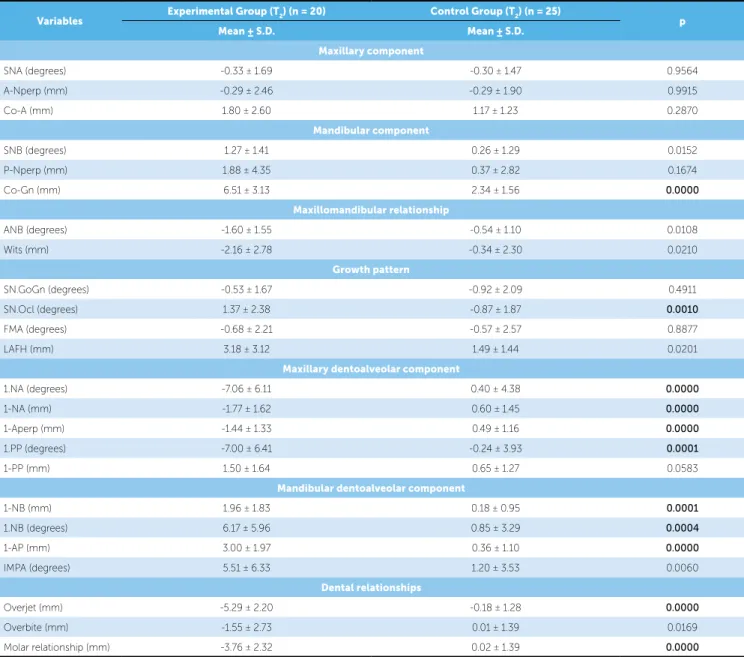Select the '1.NB (degrees)' row label
Image resolution: width=744 pixels, height=657 pixels.
pos(36,528)
